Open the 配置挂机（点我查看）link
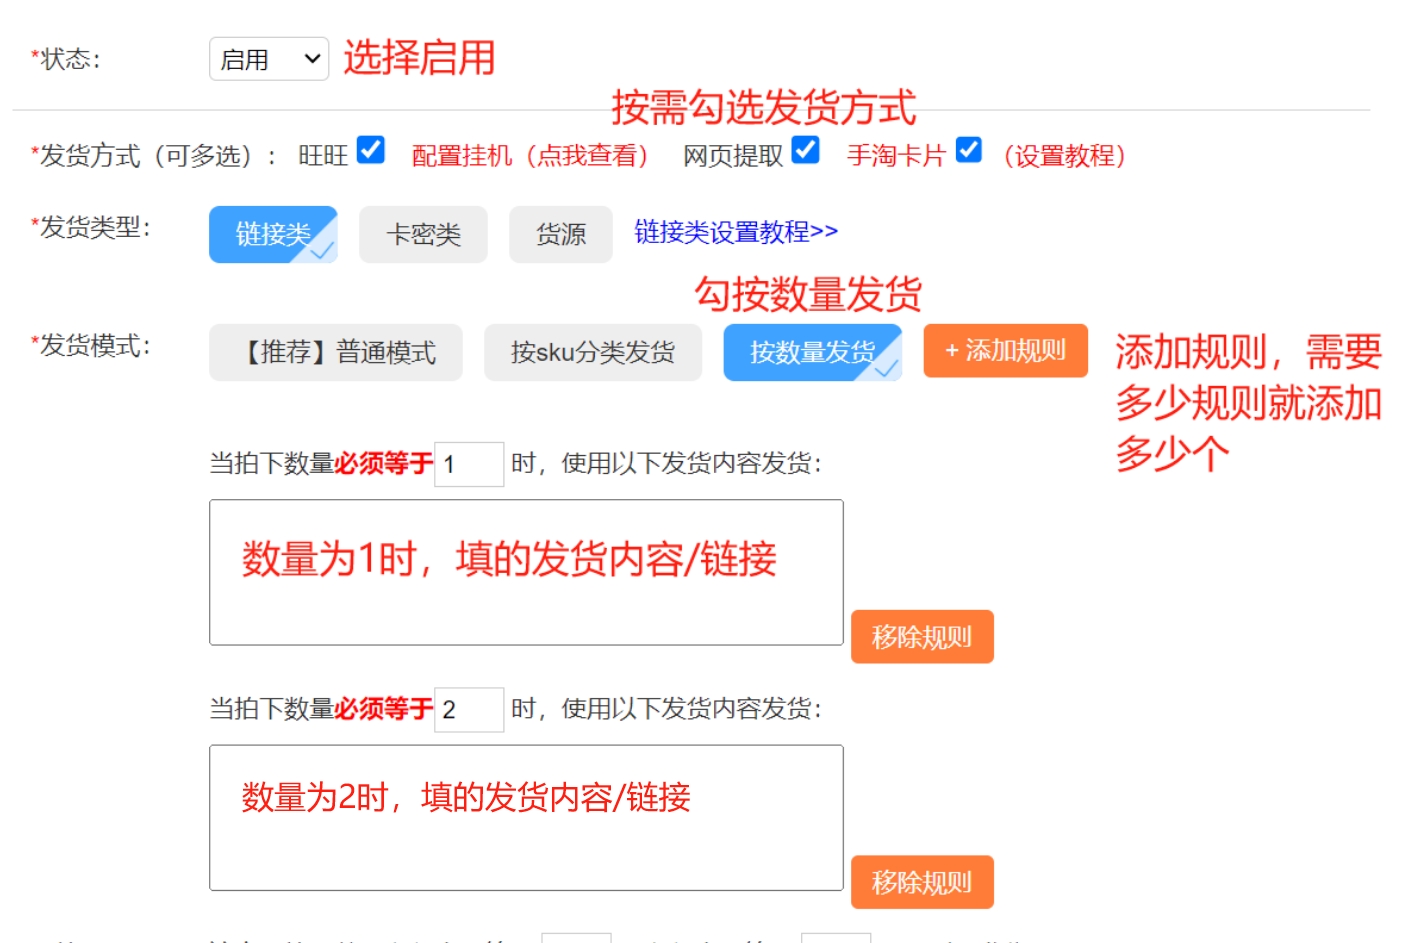Image resolution: width=1413 pixels, height=943 pixels. [529, 156]
